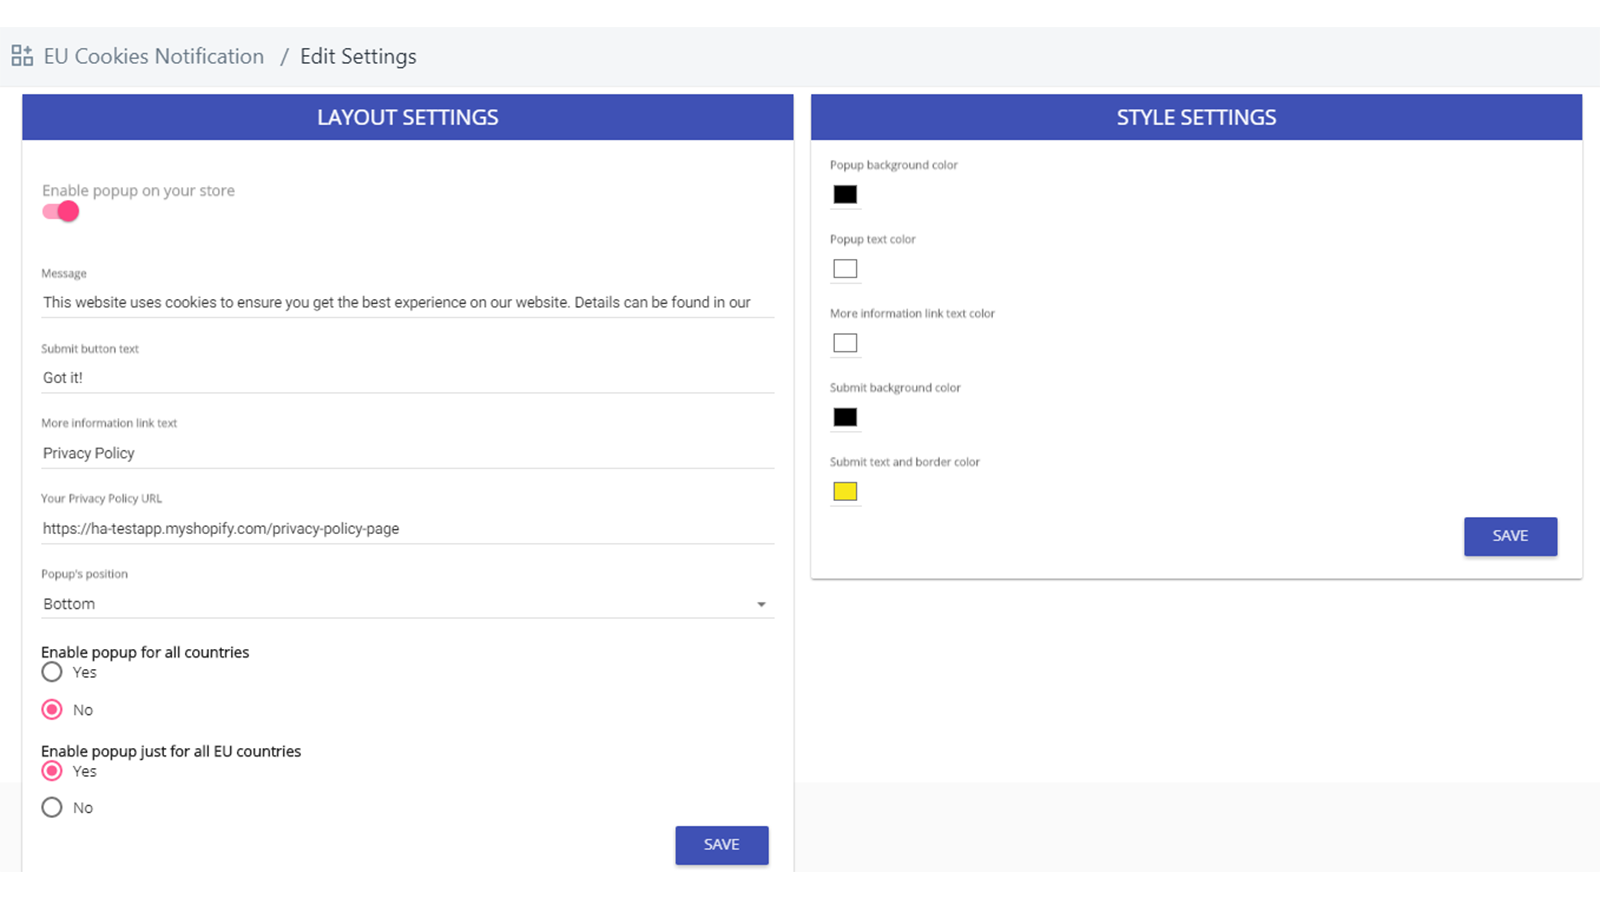Click the Privacy Policy URL field
The height and width of the screenshot is (900, 1600).
(407, 528)
